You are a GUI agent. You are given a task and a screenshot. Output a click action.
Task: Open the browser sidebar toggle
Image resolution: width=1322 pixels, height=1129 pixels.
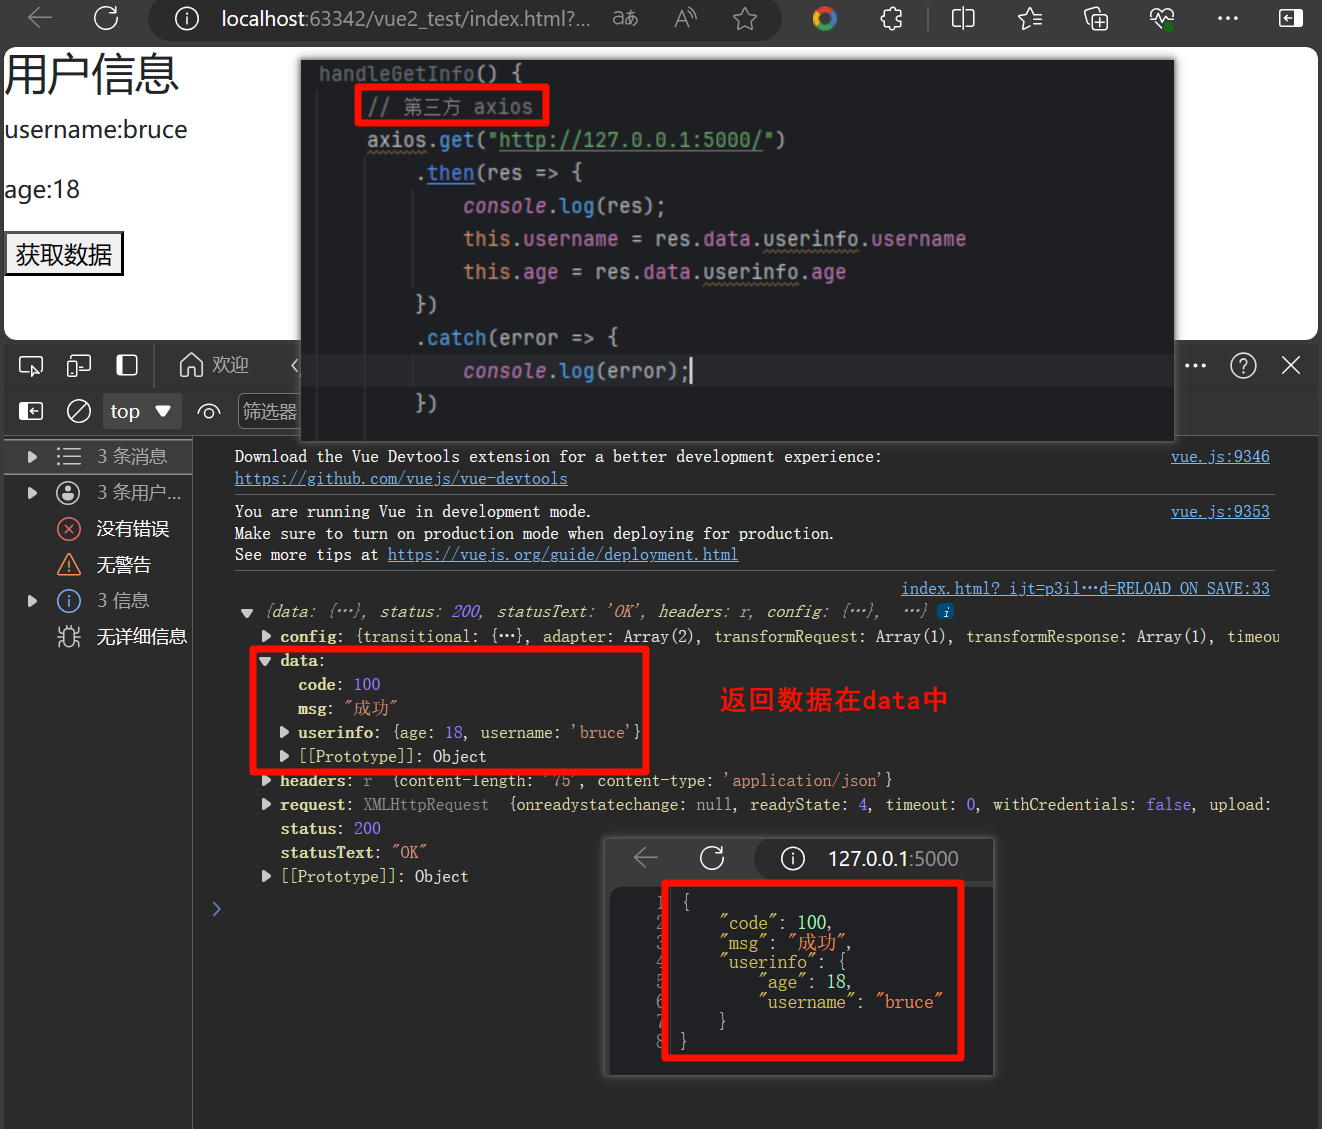(x=1291, y=18)
